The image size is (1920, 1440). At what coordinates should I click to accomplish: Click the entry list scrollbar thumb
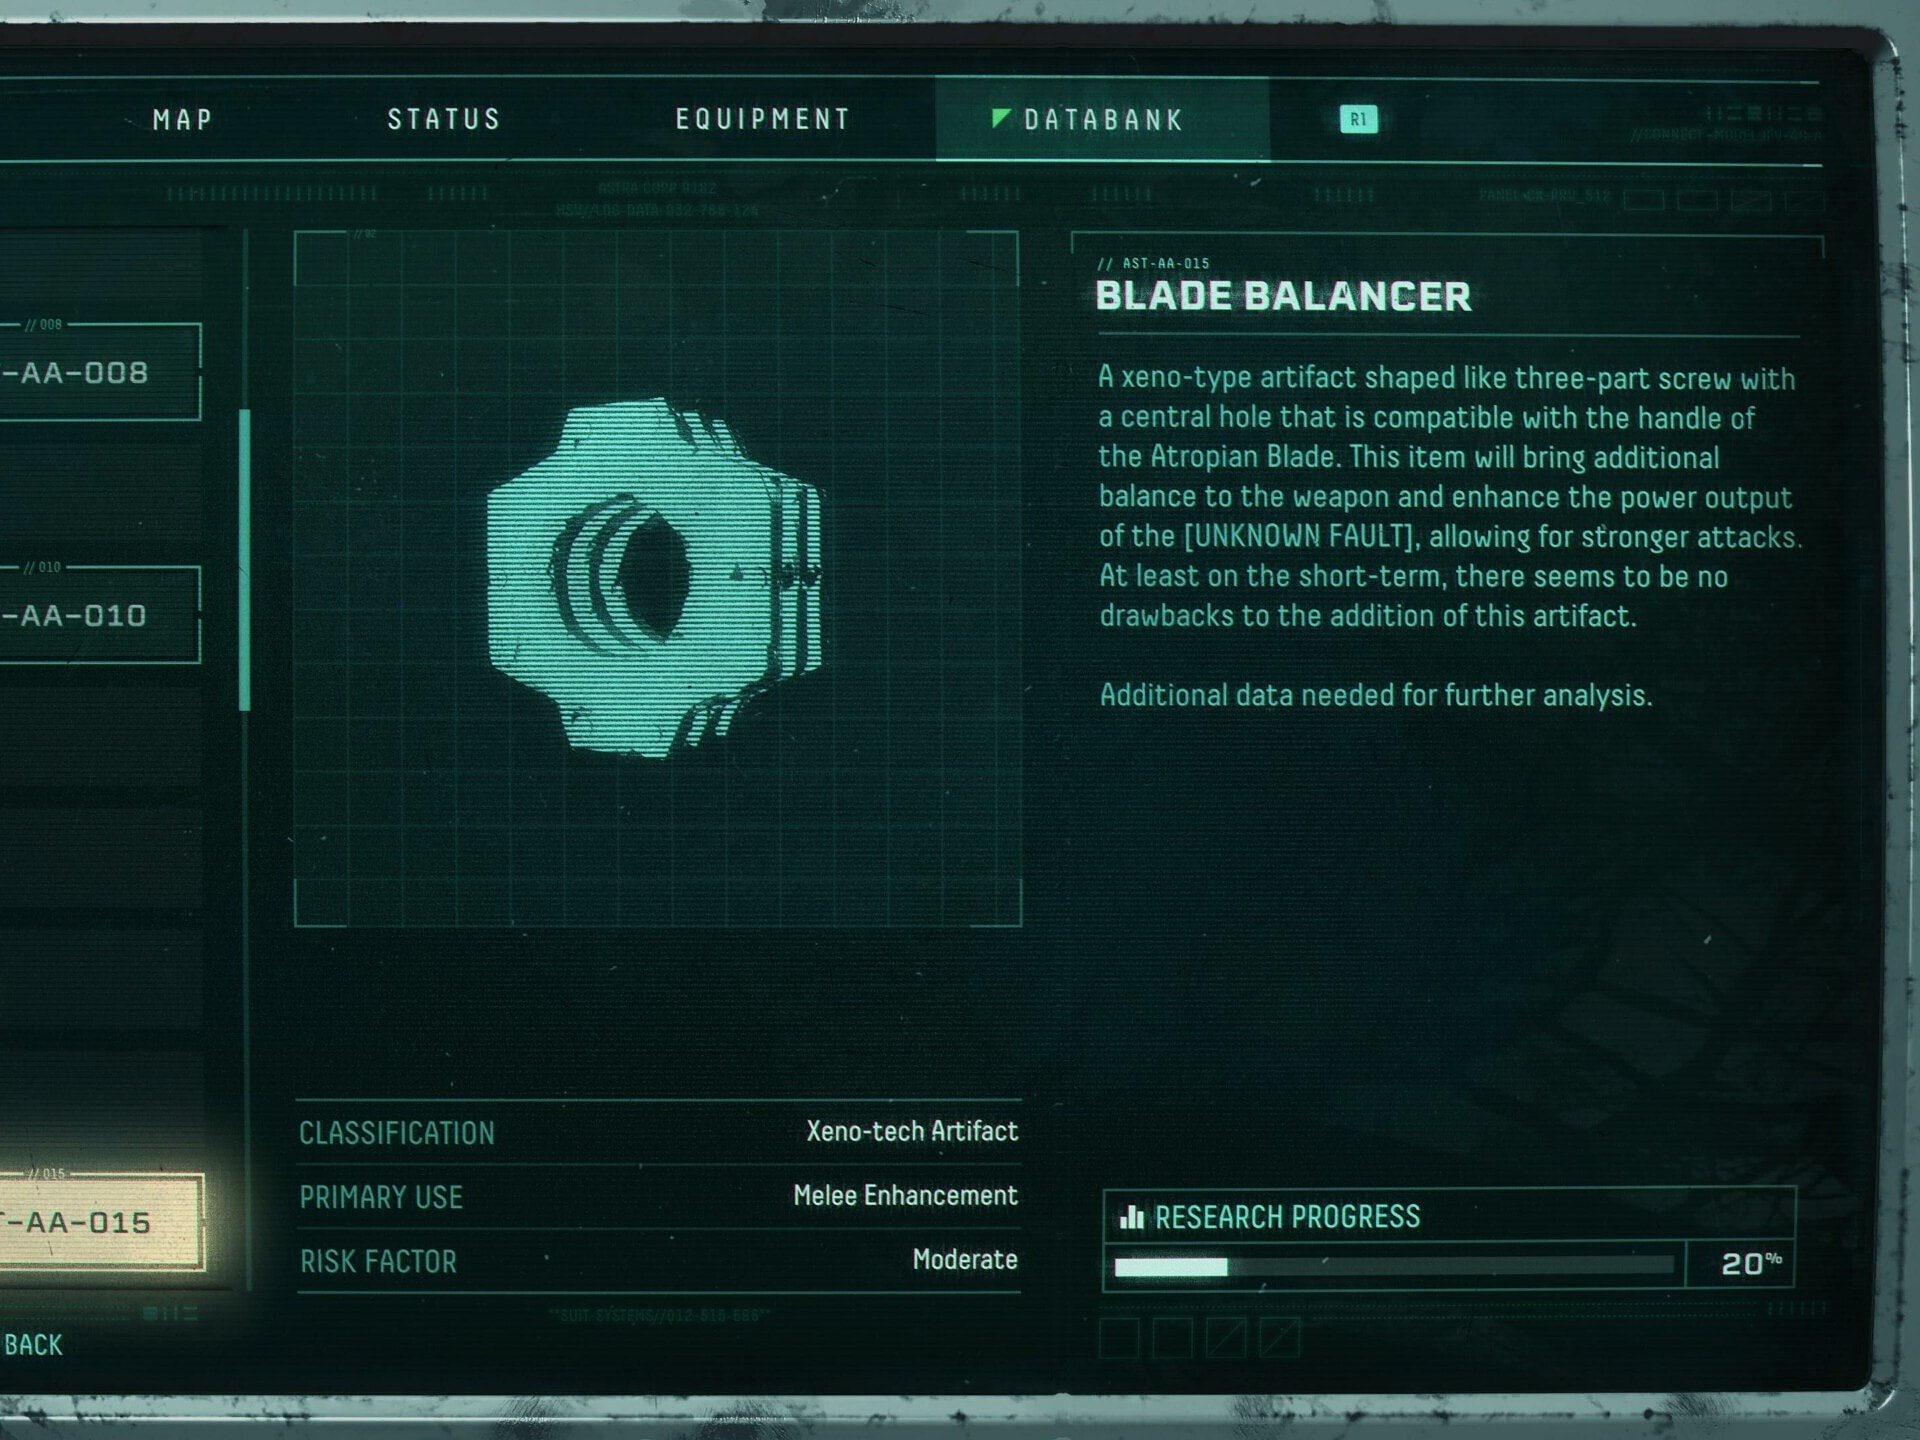(245, 560)
